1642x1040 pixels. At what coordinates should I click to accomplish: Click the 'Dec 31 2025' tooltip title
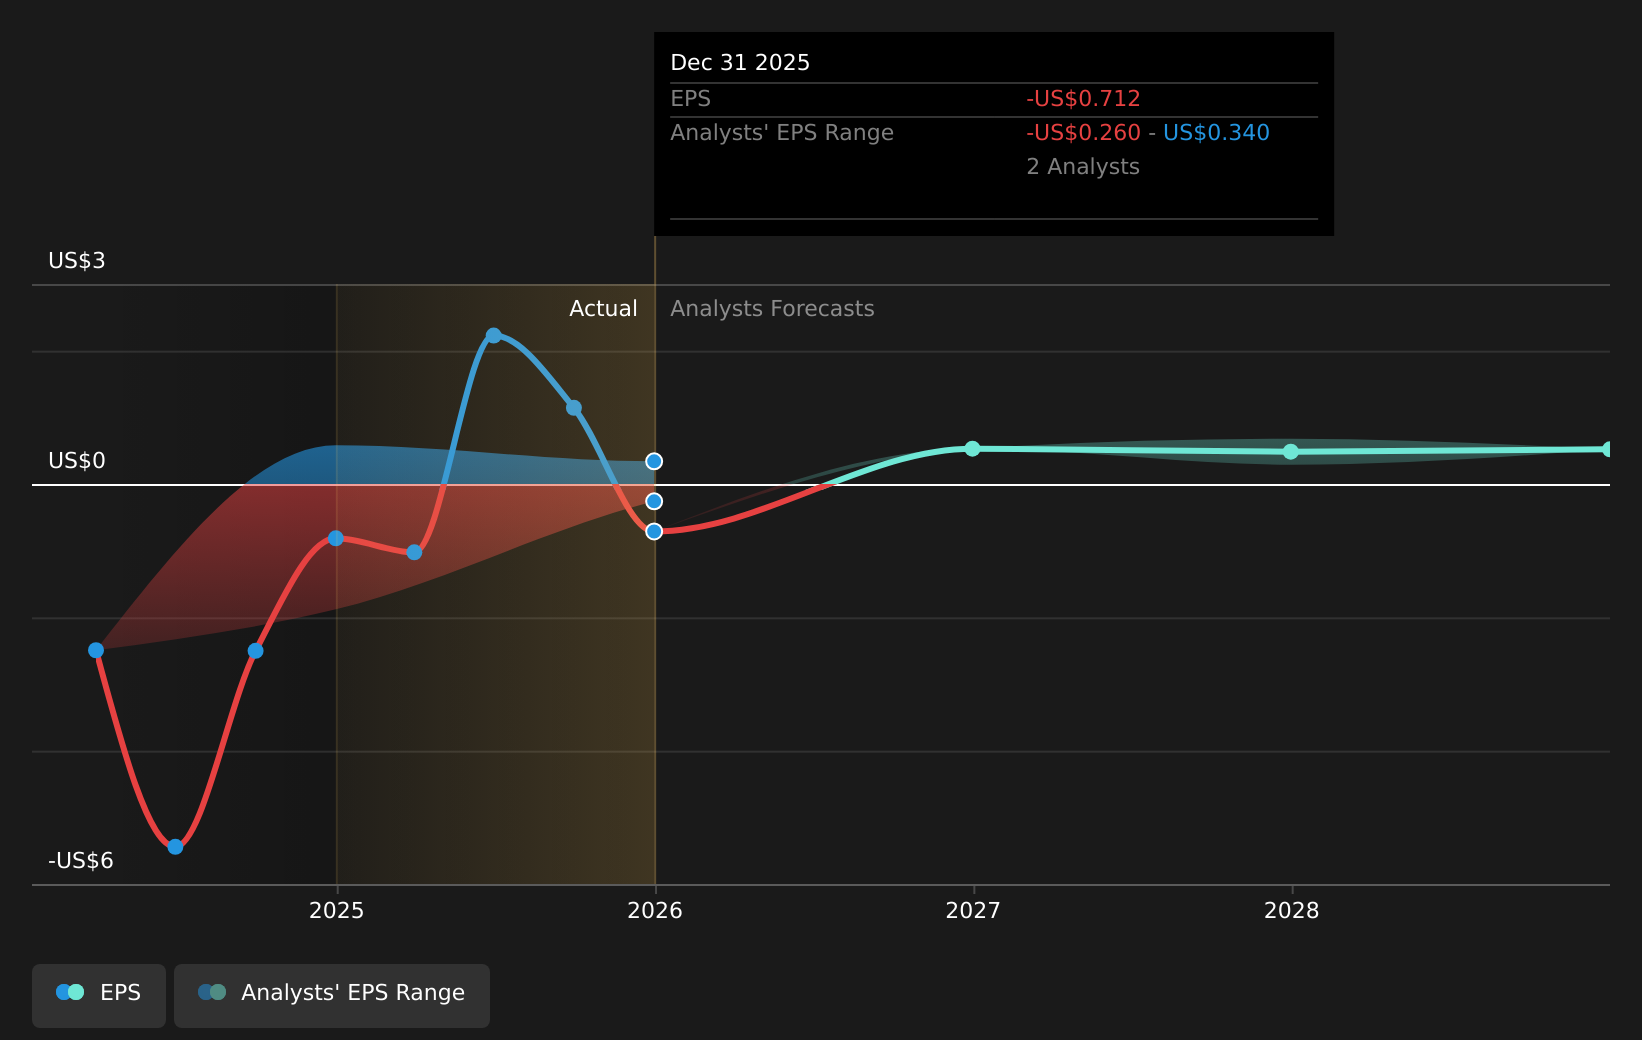740,62
